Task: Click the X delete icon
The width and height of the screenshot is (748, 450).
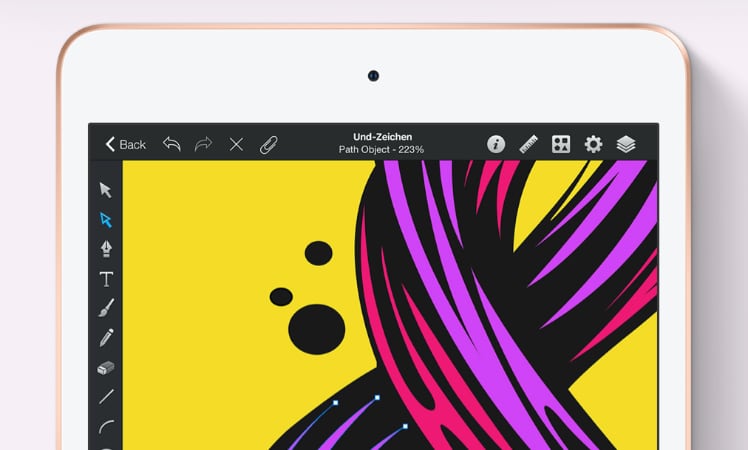Action: point(236,144)
